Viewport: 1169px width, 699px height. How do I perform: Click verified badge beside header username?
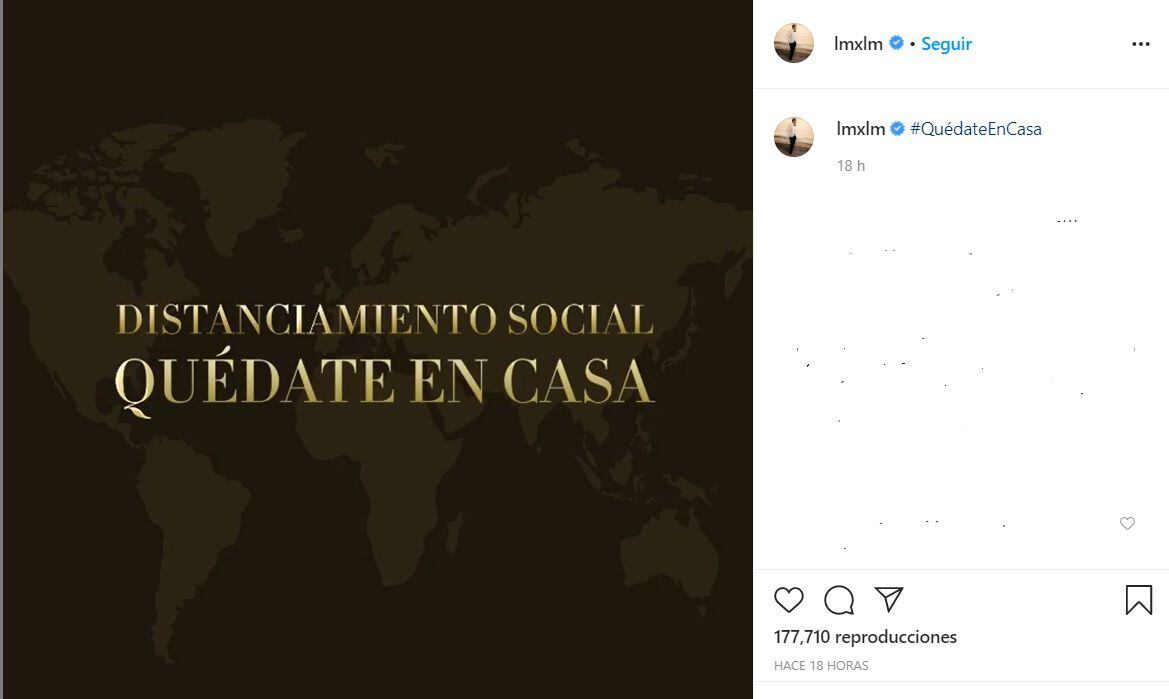coord(897,44)
